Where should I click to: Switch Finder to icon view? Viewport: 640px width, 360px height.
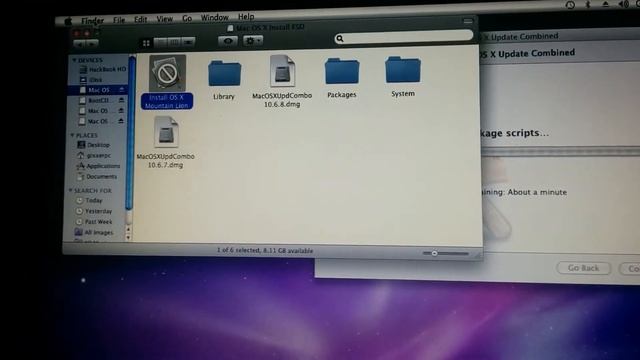146,43
